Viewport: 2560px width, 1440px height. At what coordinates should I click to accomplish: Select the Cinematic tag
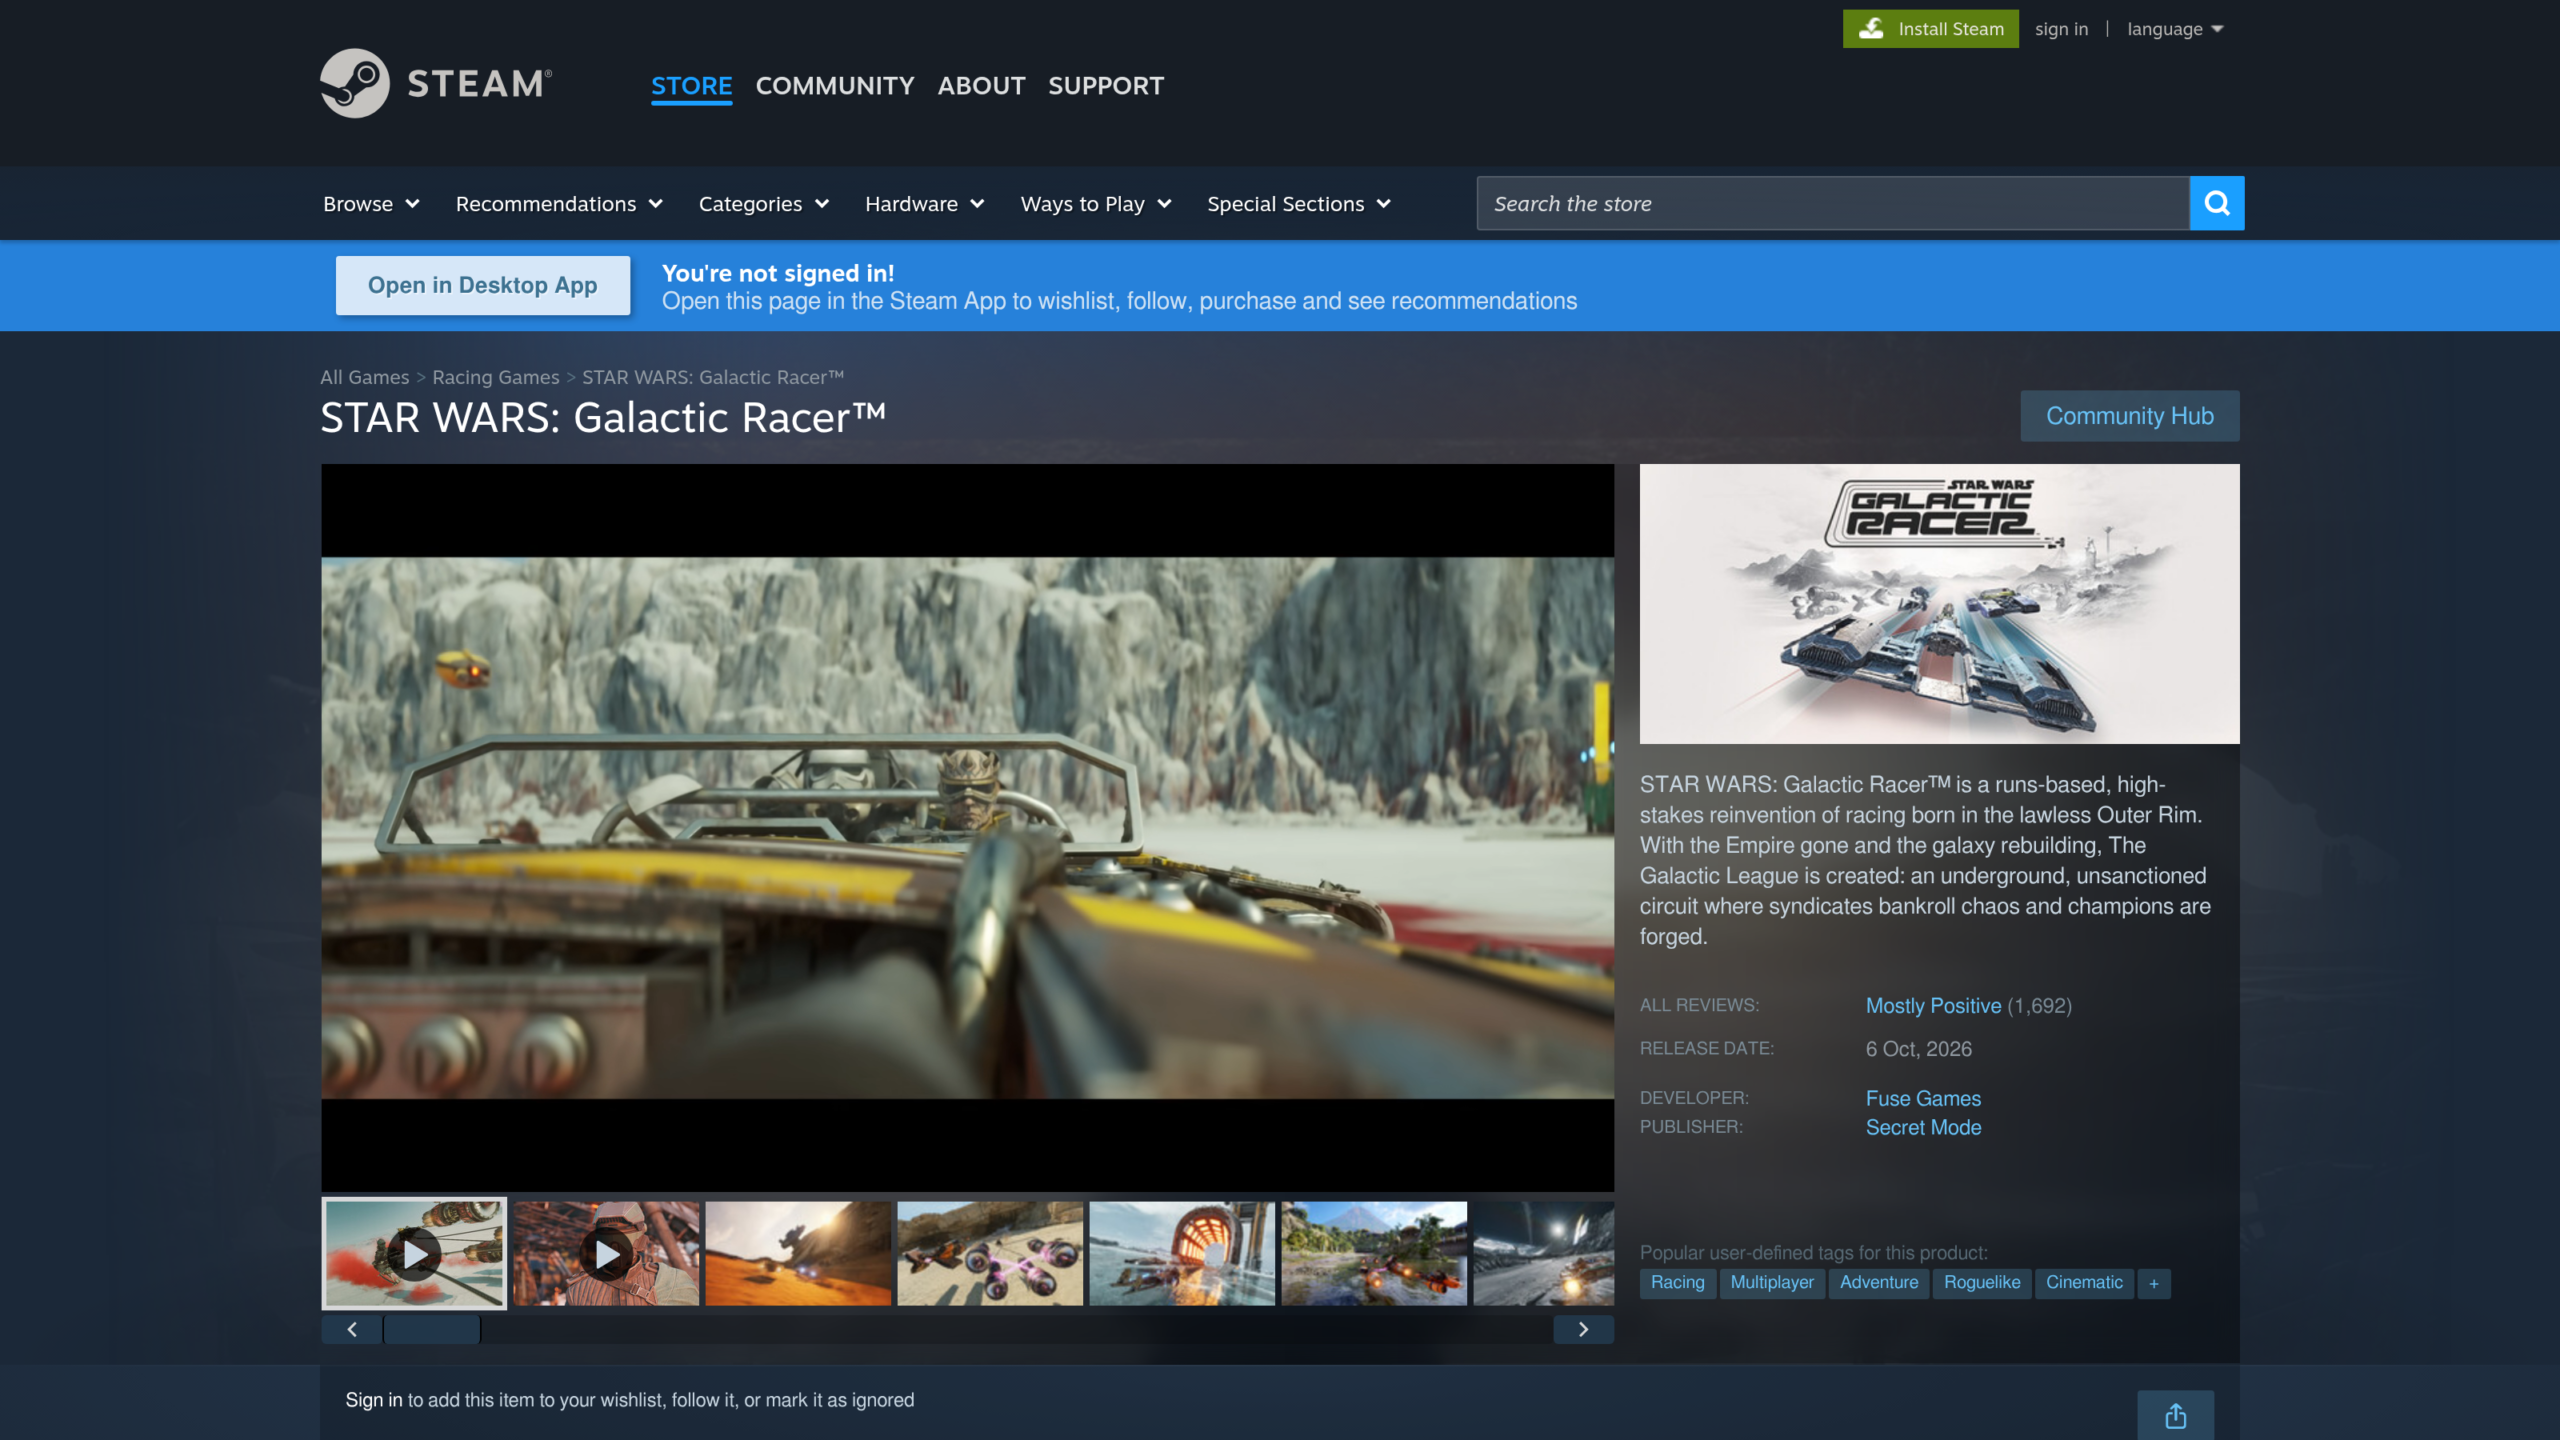pyautogui.click(x=2084, y=1283)
